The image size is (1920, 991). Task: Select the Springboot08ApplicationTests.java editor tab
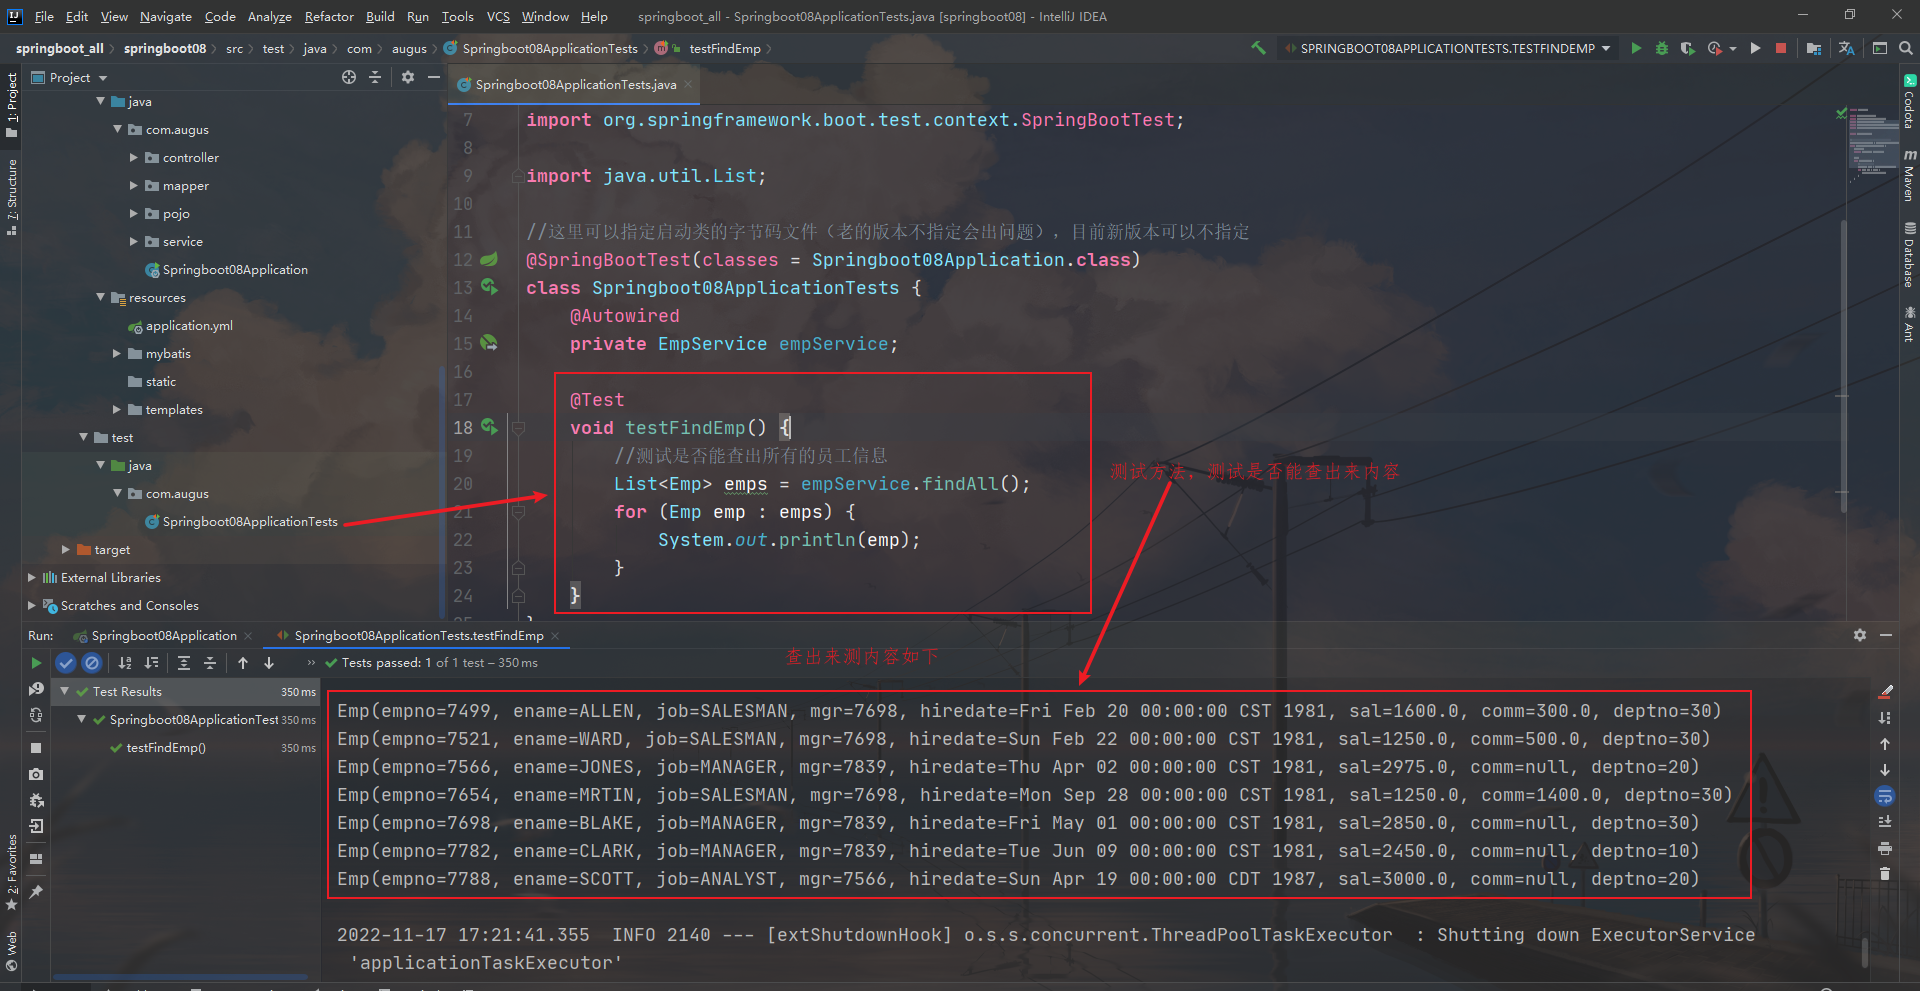tap(575, 85)
